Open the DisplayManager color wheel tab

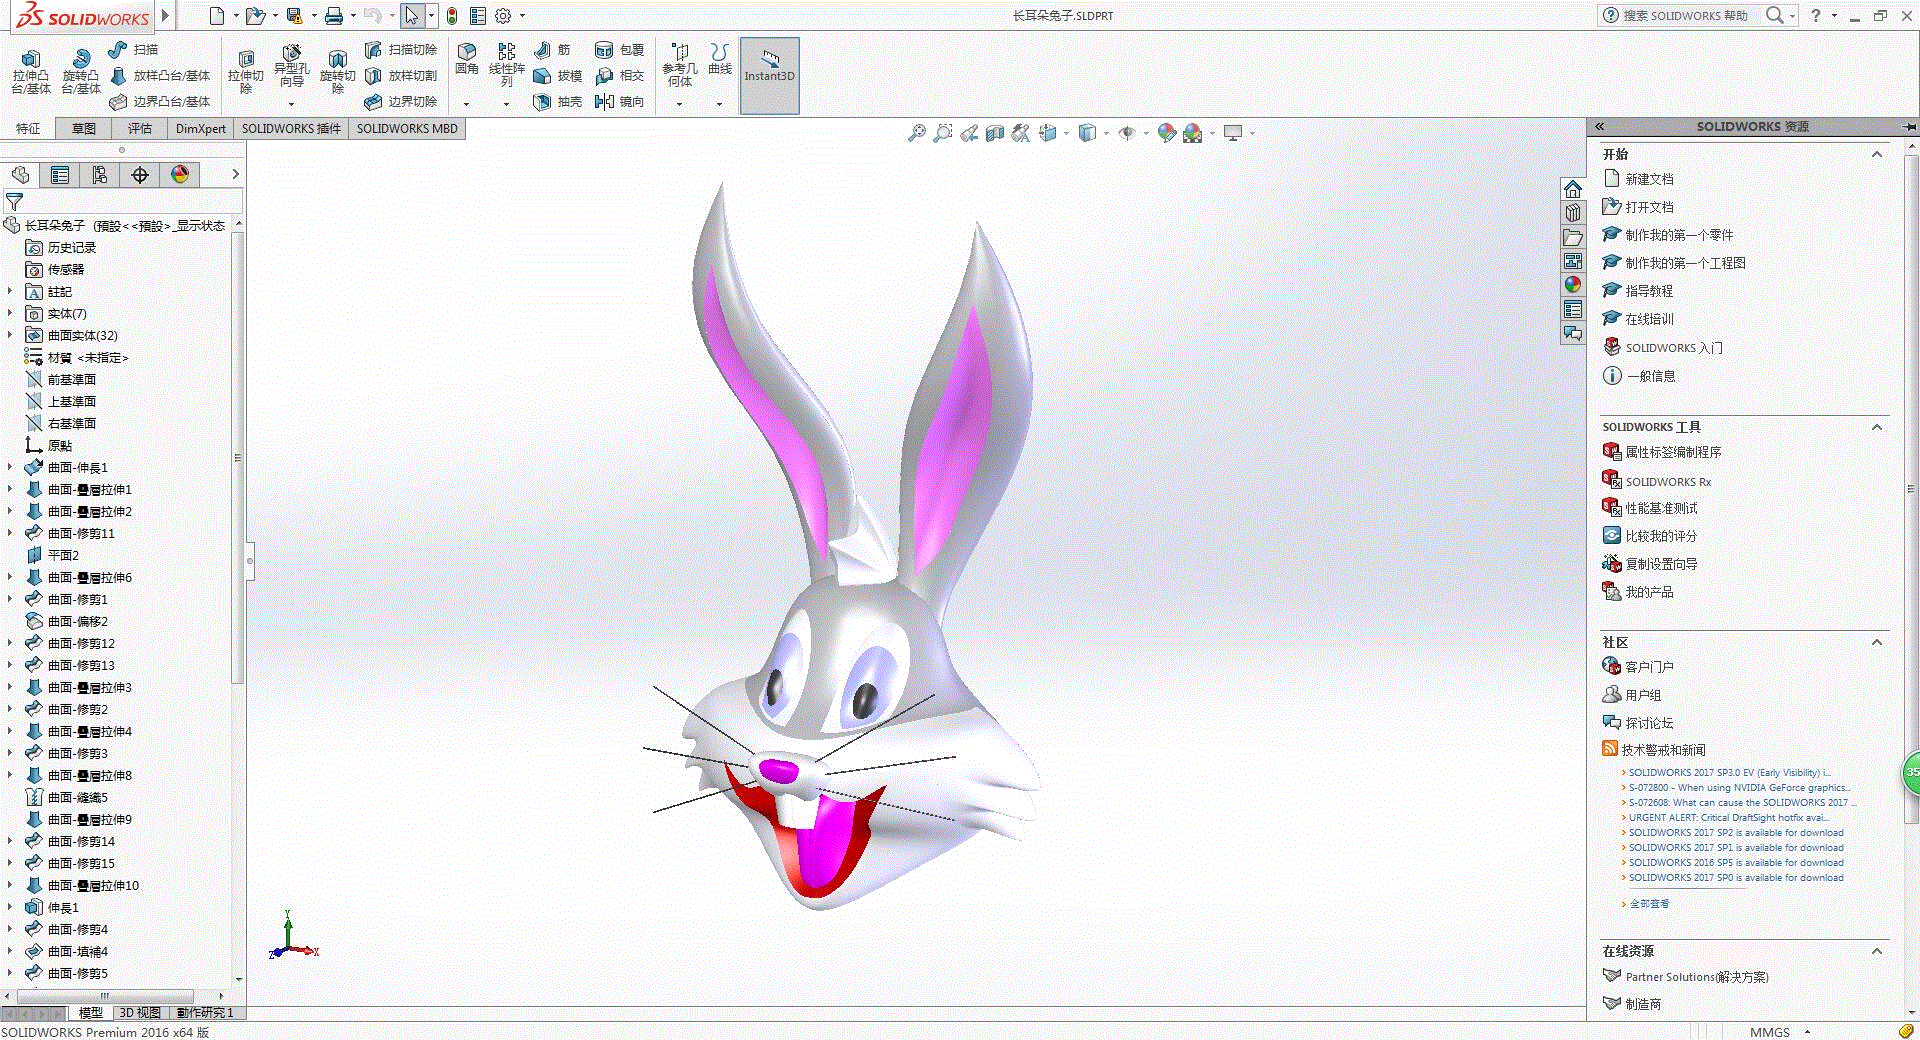coord(180,175)
